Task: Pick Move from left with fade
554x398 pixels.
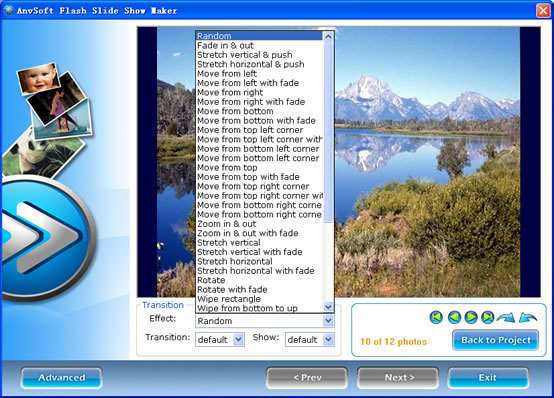Action: tap(259, 83)
